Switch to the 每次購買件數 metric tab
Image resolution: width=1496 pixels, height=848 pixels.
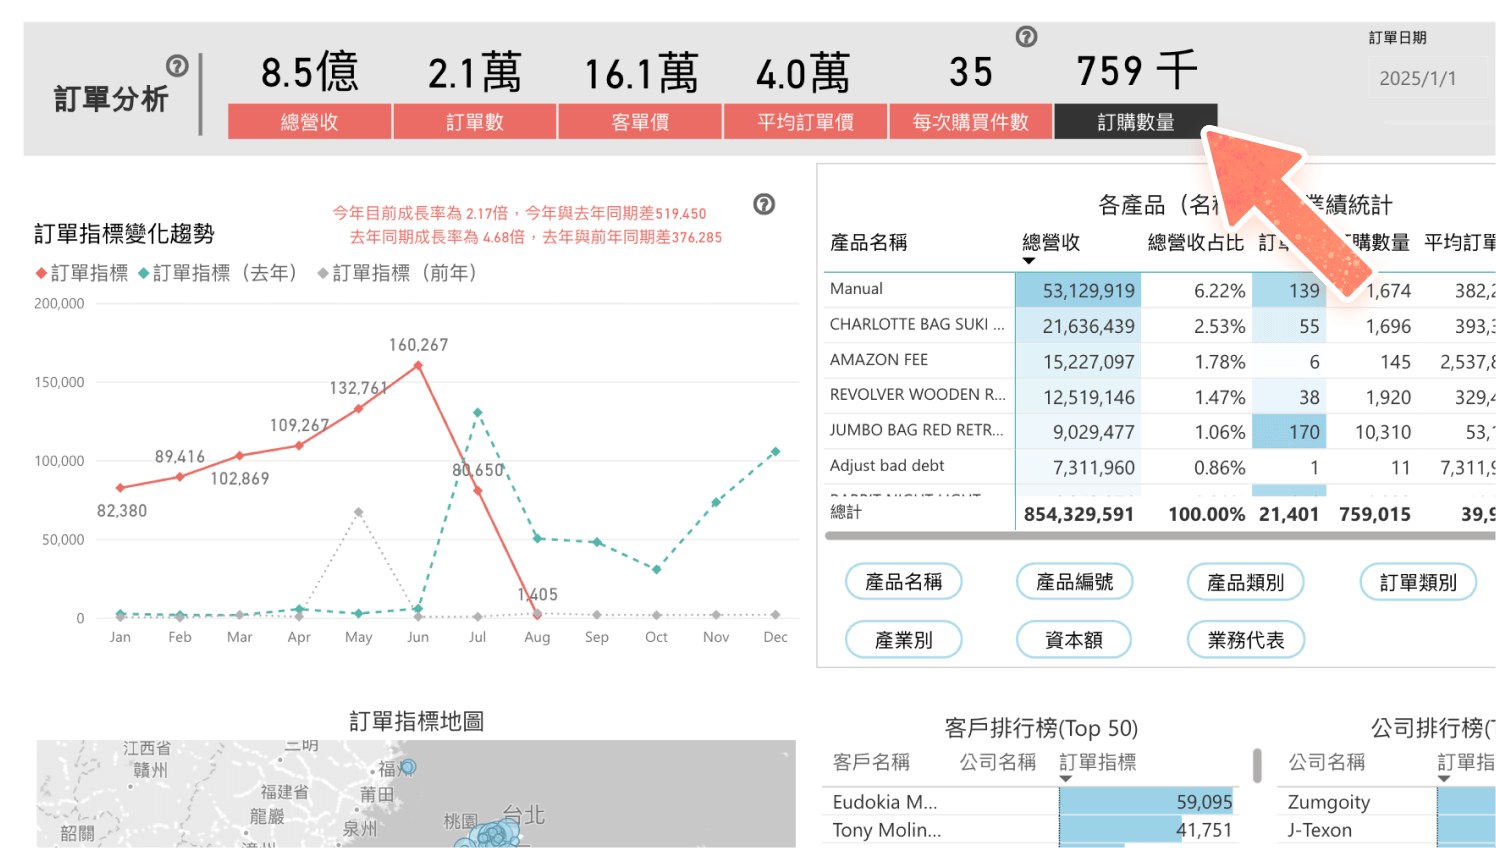tap(969, 121)
